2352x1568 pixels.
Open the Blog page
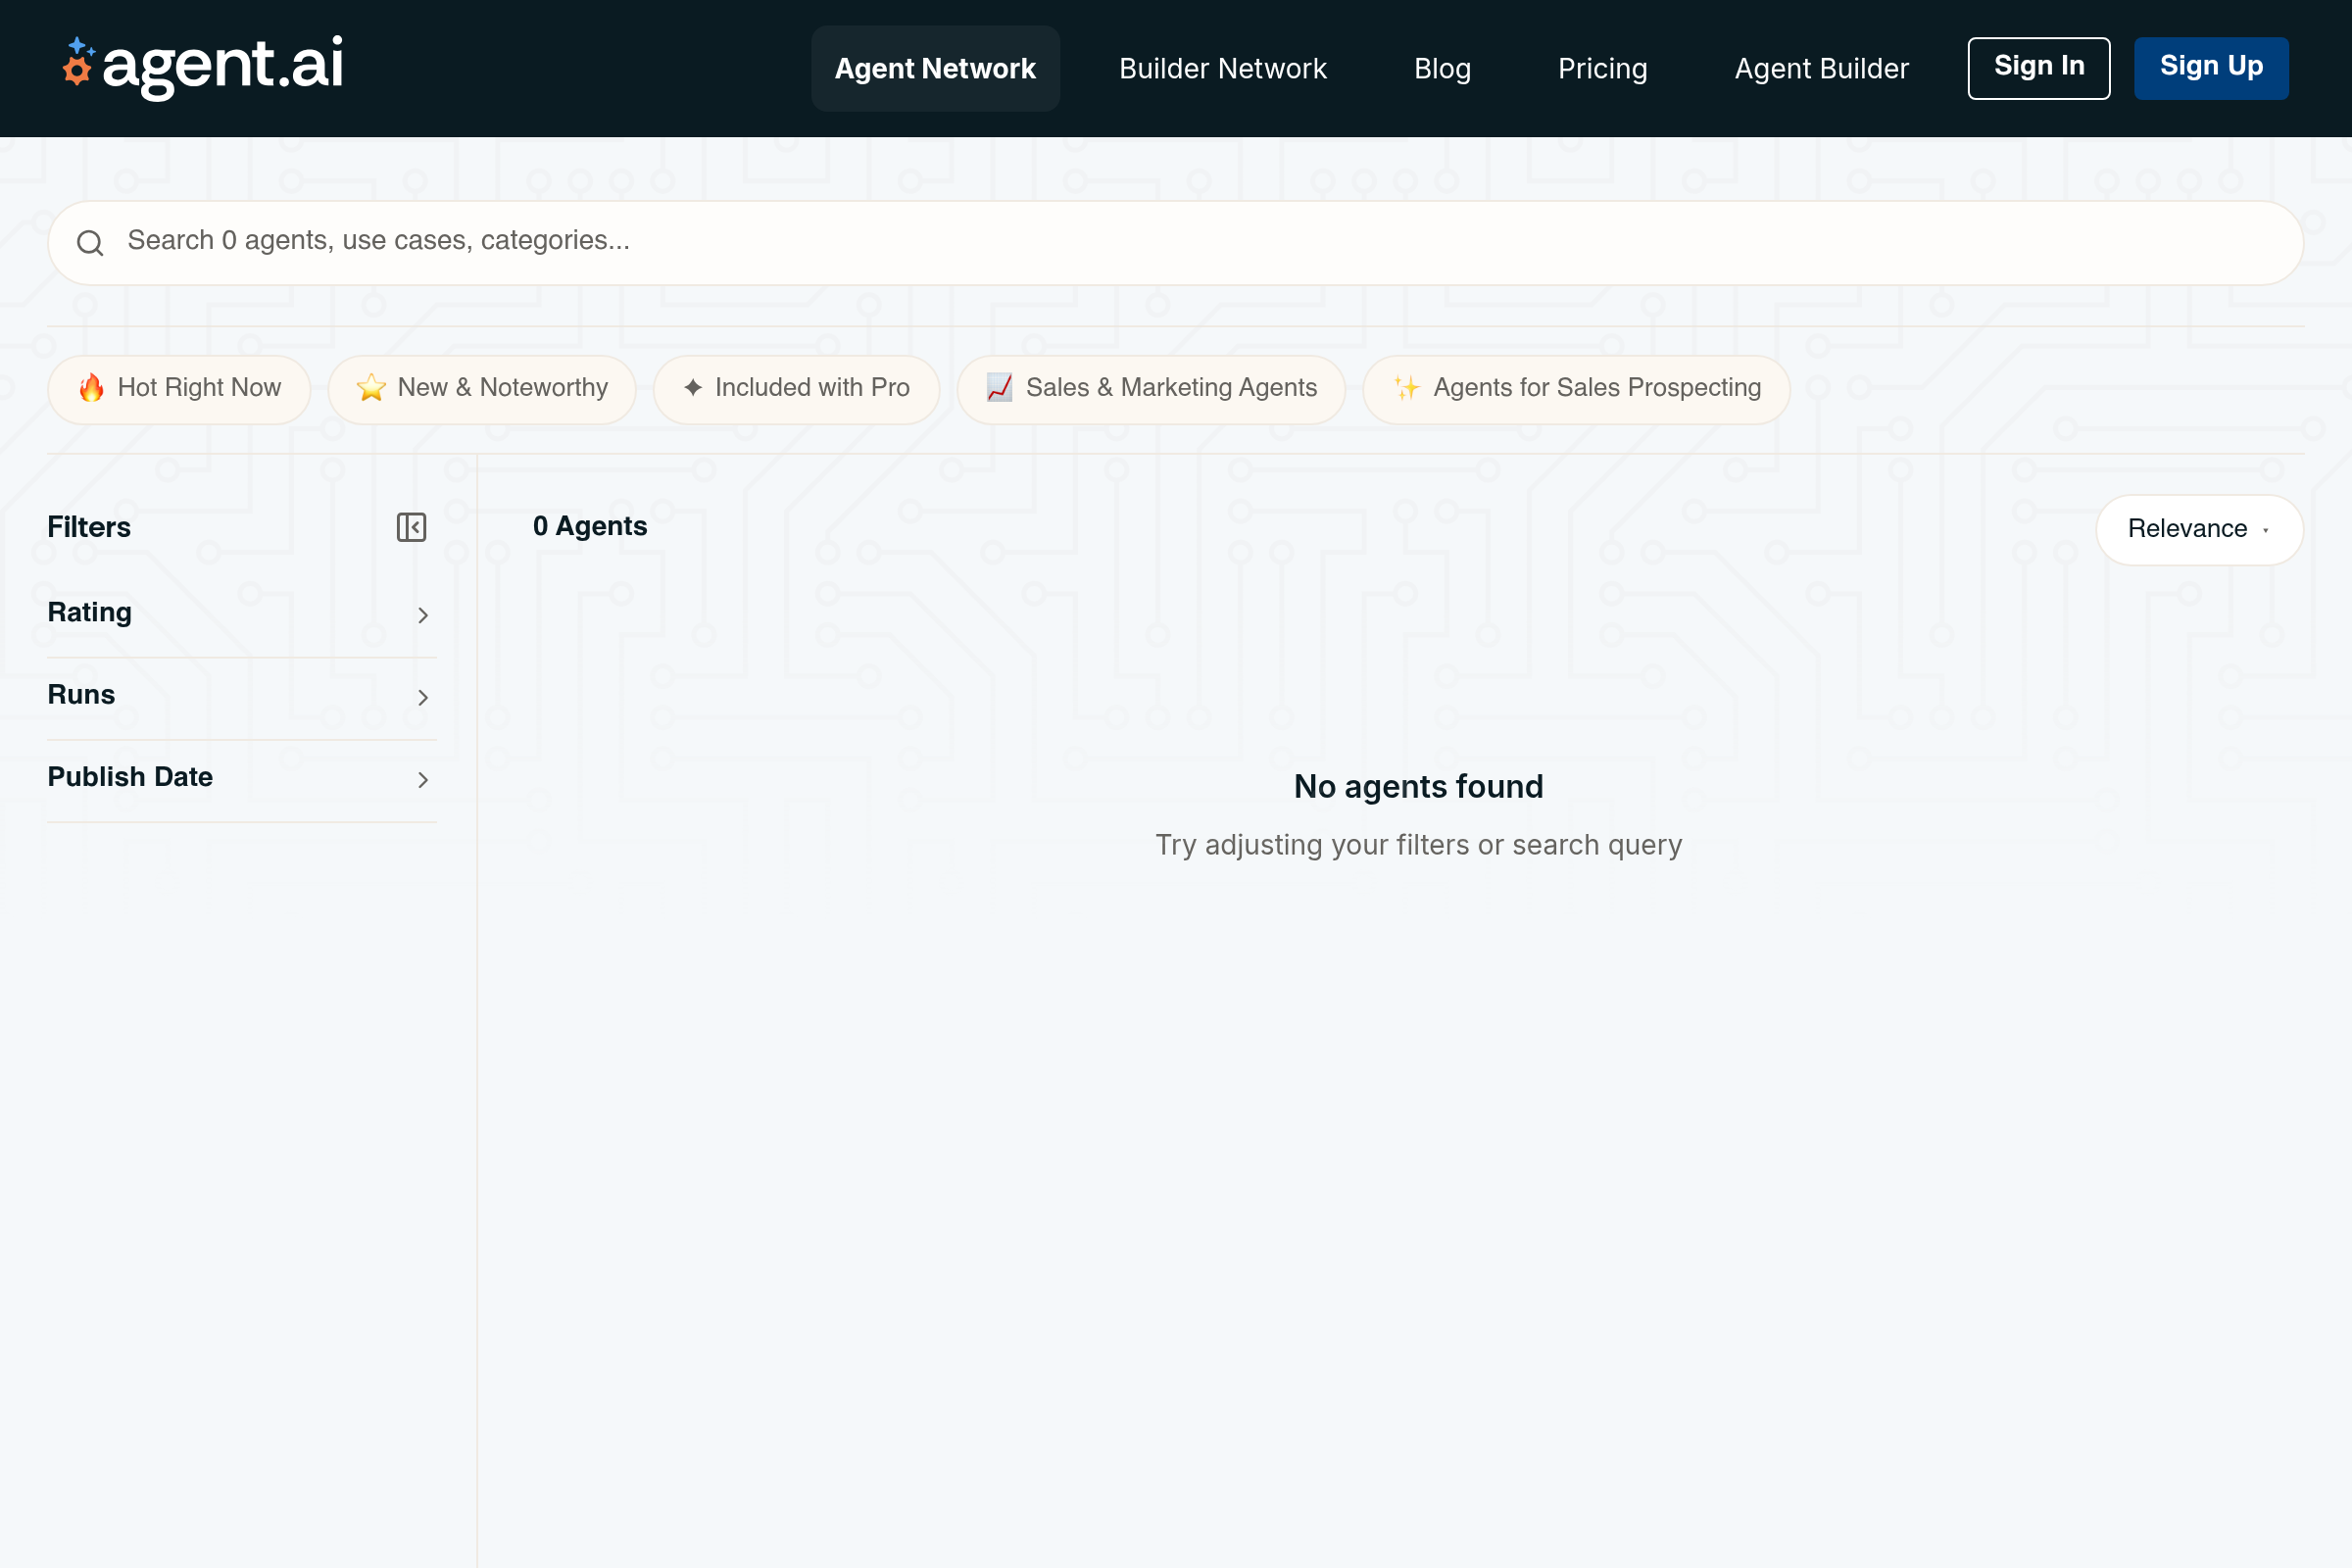pyautogui.click(x=1442, y=68)
